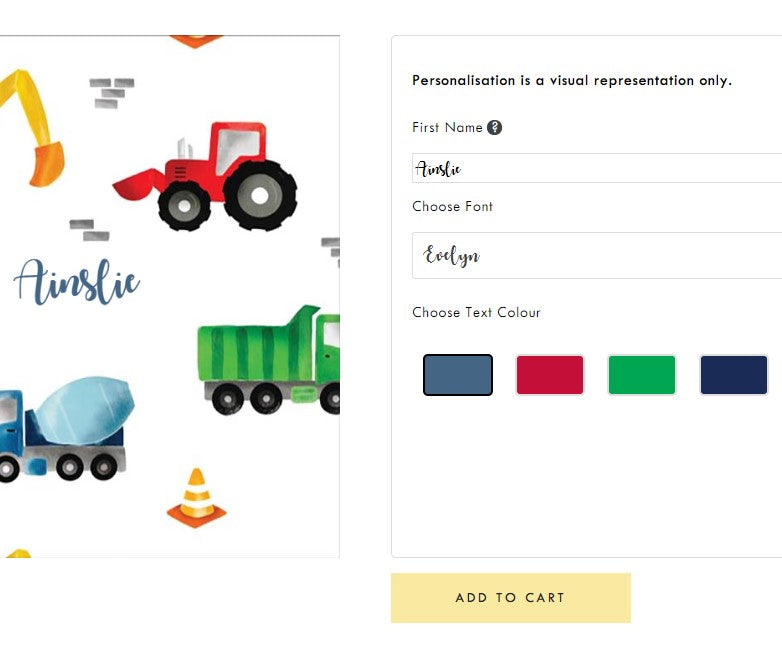782x645 pixels.
Task: Click the "Choose Font" label text
Action: 452,207
